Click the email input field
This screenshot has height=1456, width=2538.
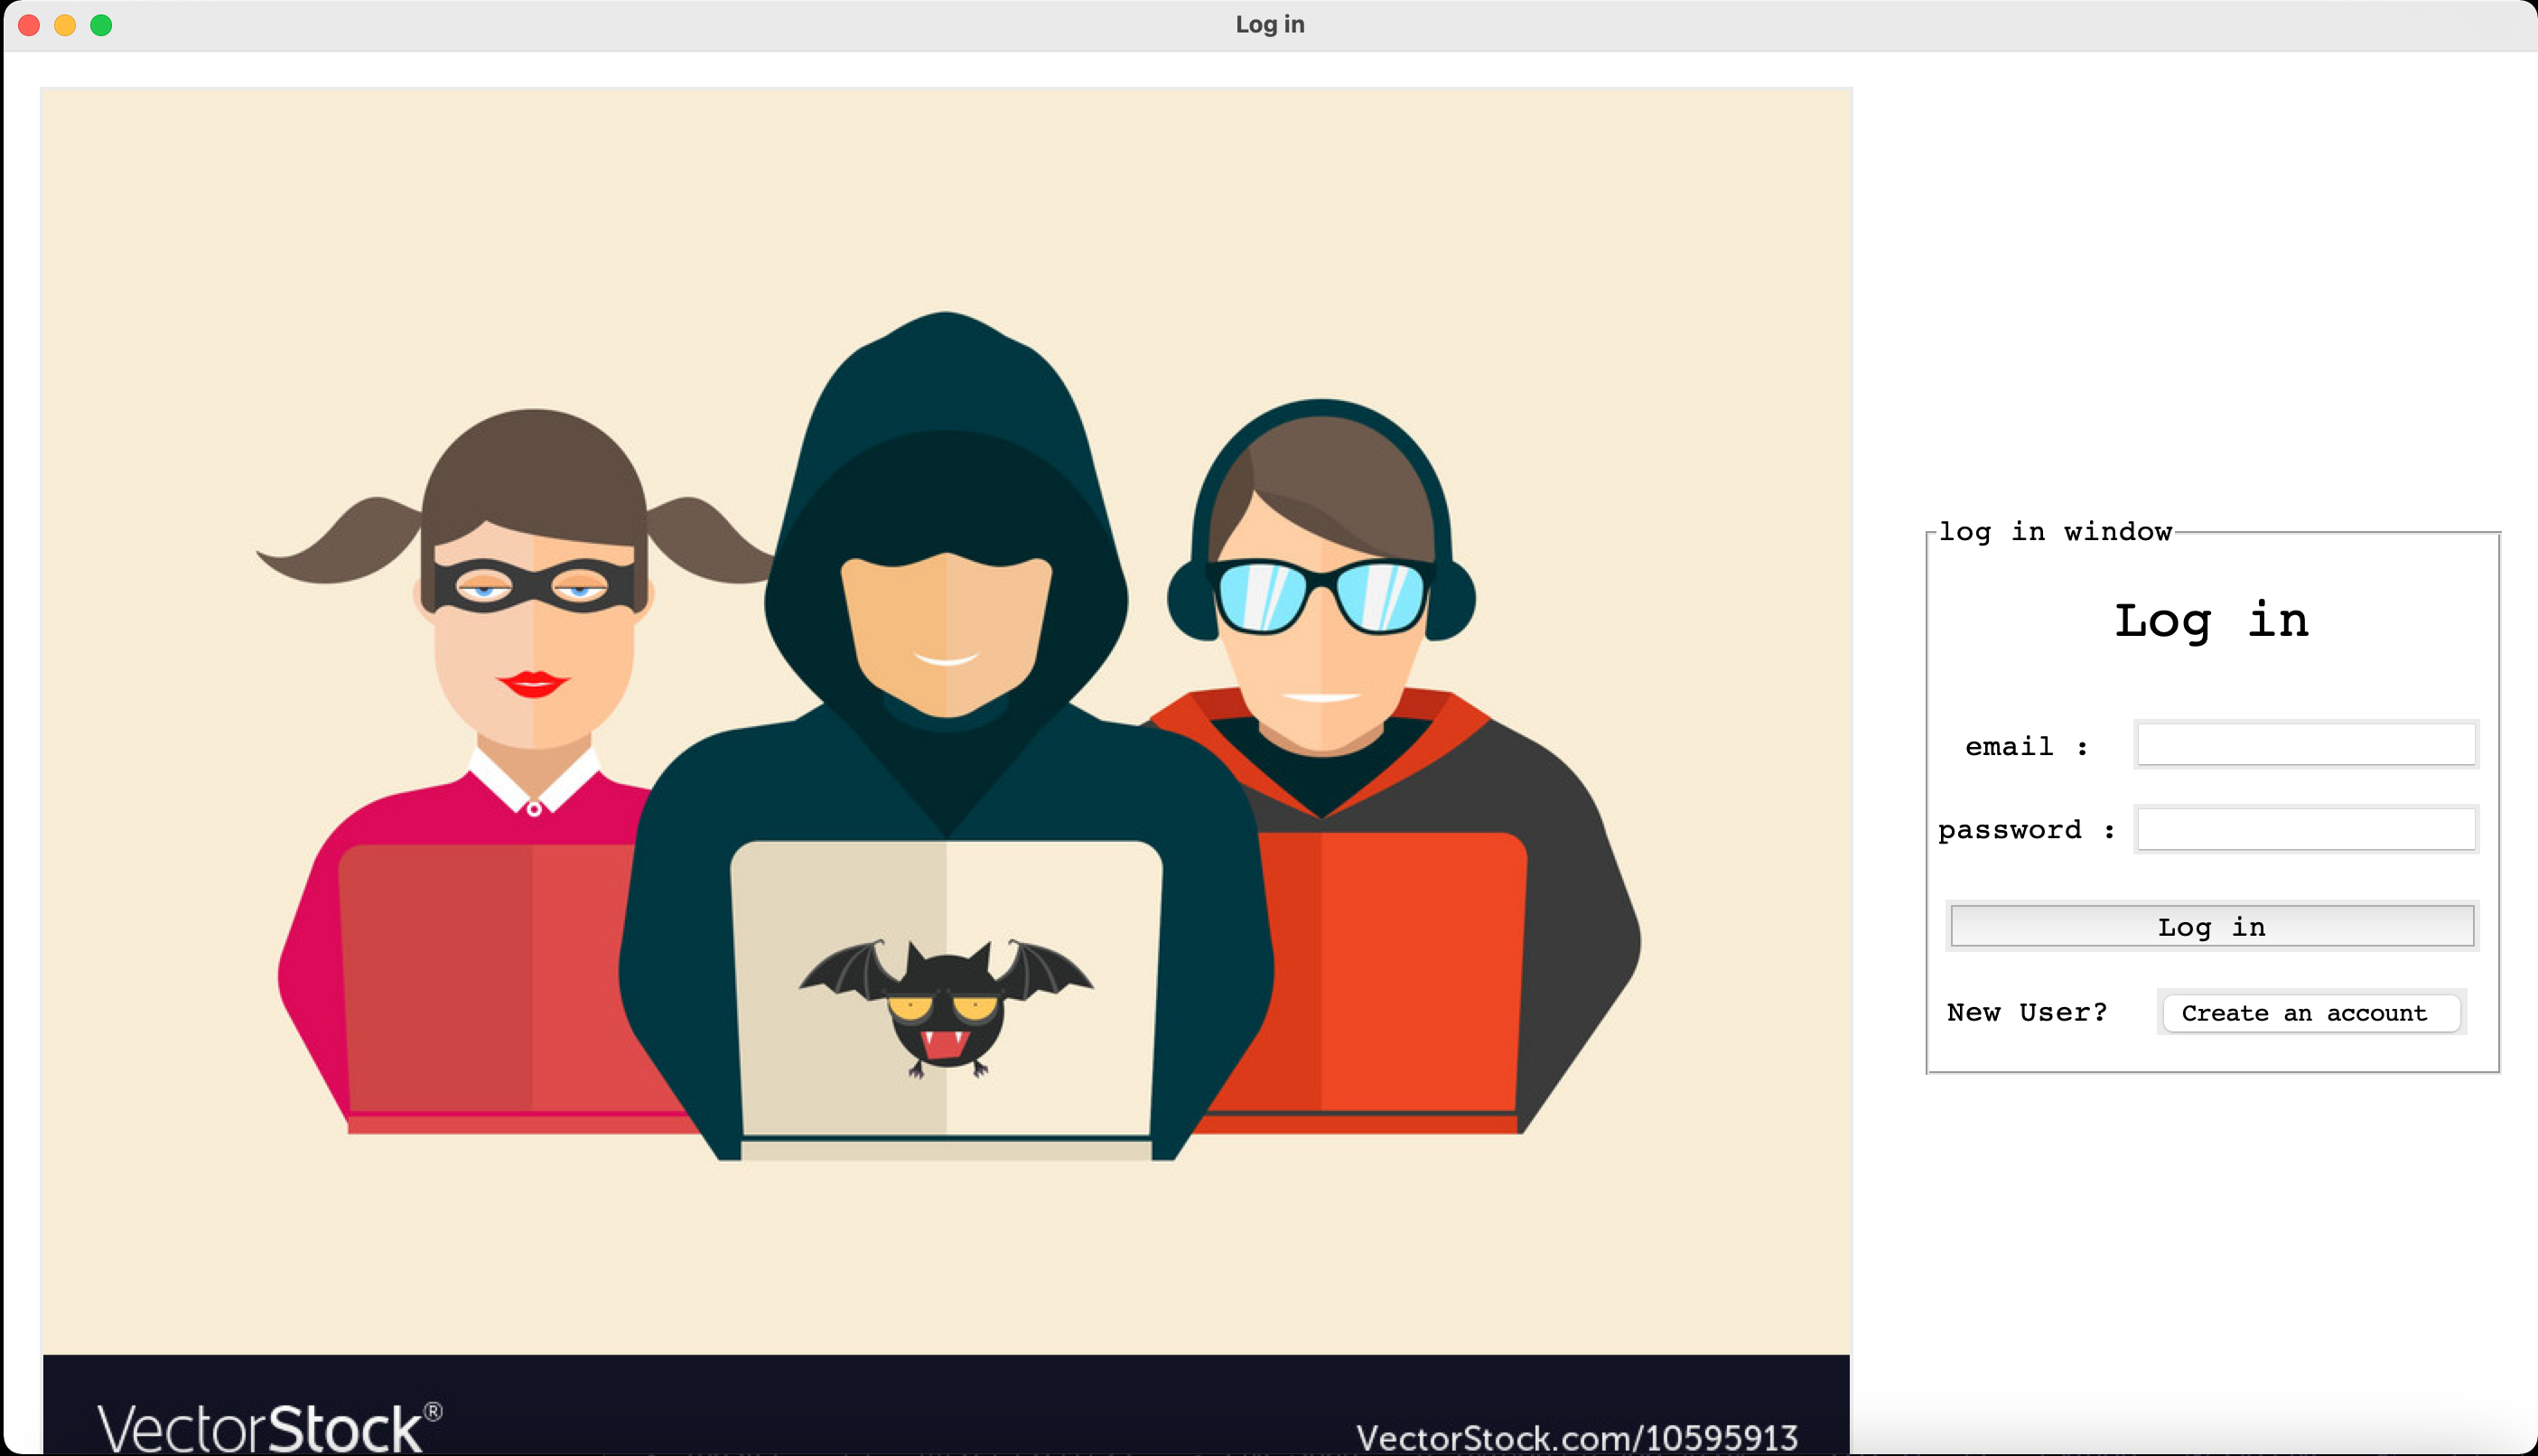point(2305,744)
